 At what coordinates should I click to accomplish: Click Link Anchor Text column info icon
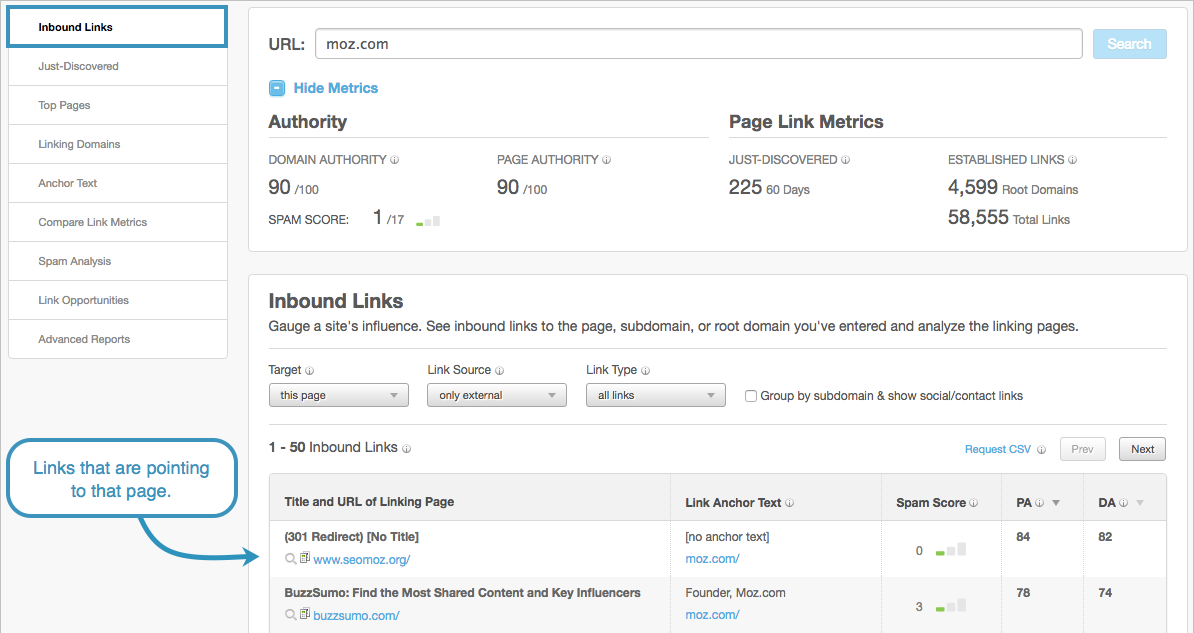tap(790, 503)
